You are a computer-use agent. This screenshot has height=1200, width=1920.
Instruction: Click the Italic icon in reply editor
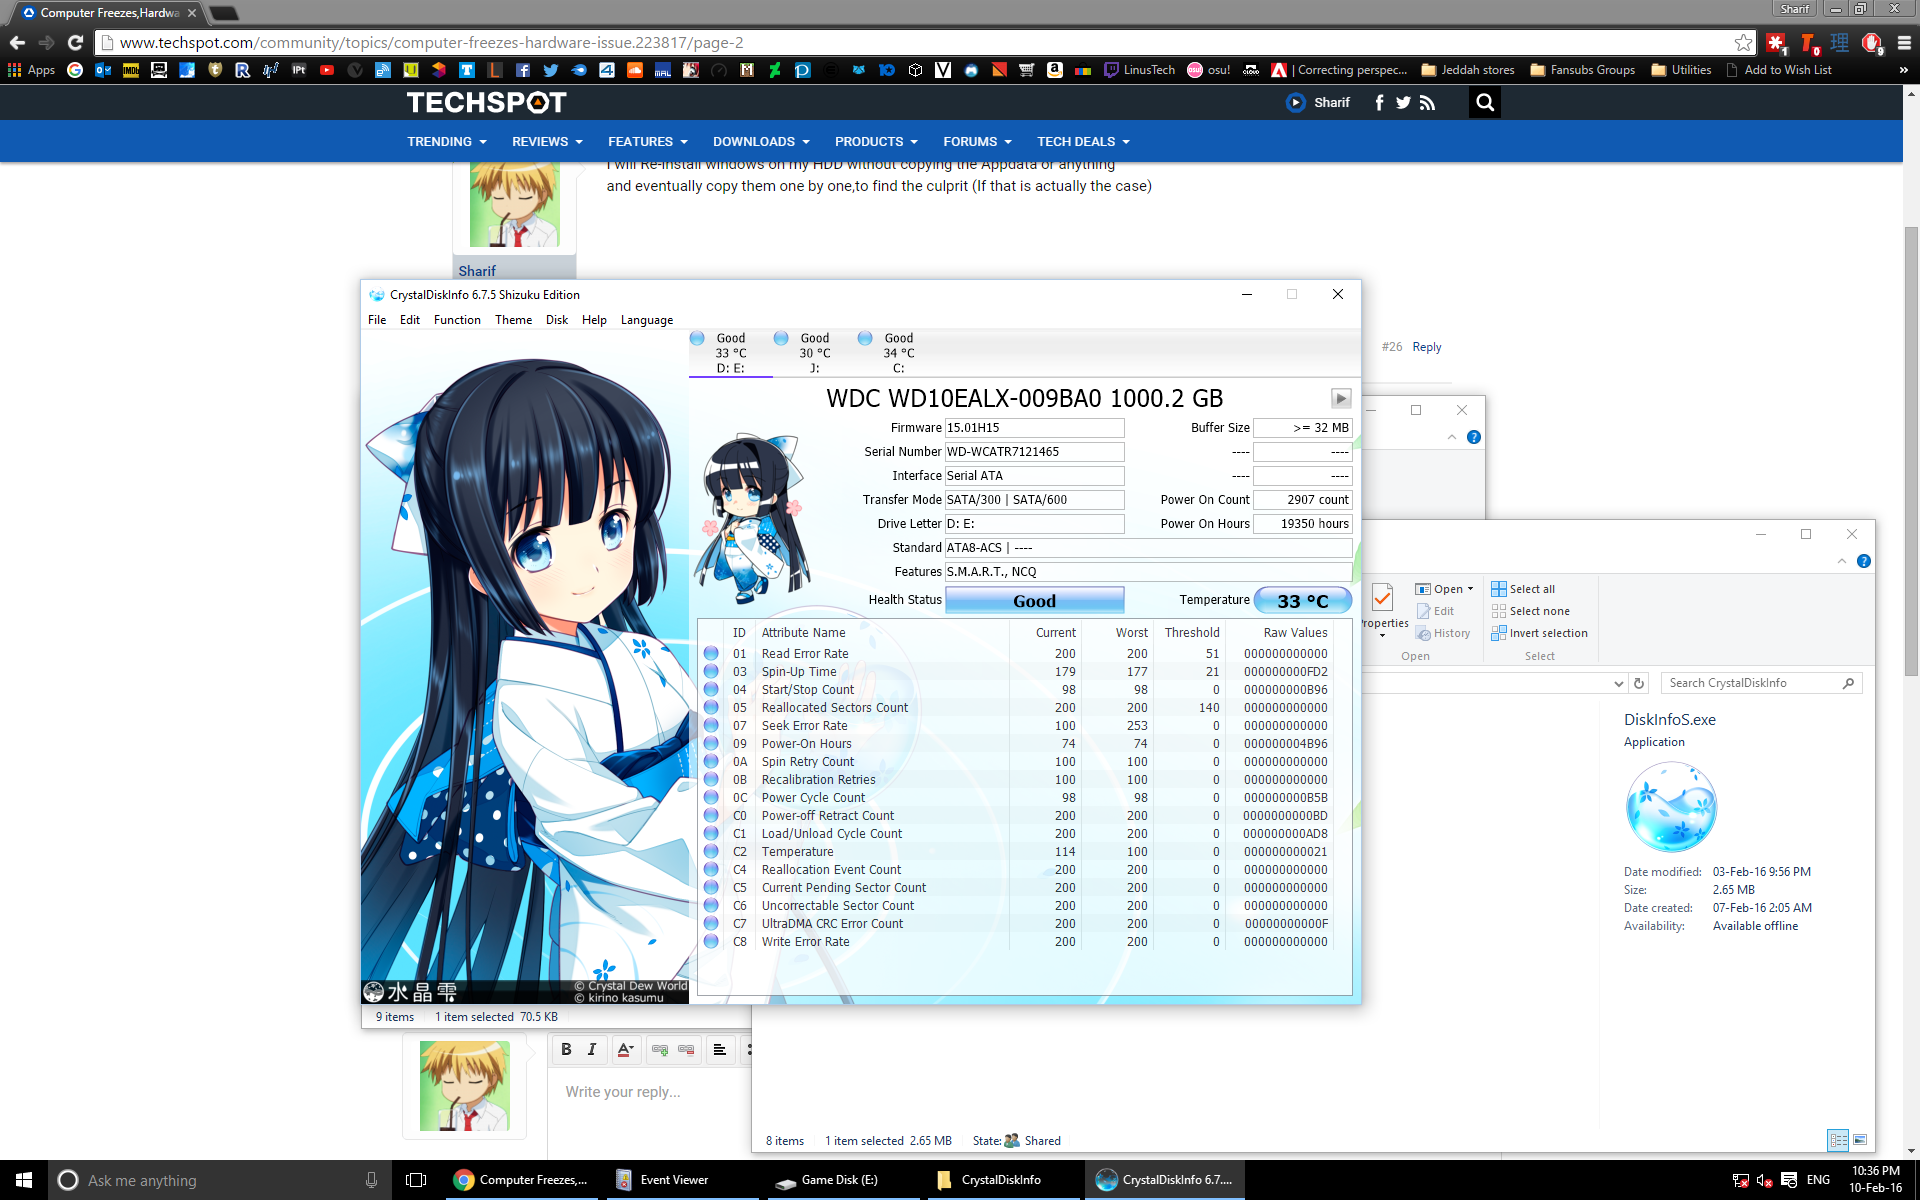tap(592, 1049)
